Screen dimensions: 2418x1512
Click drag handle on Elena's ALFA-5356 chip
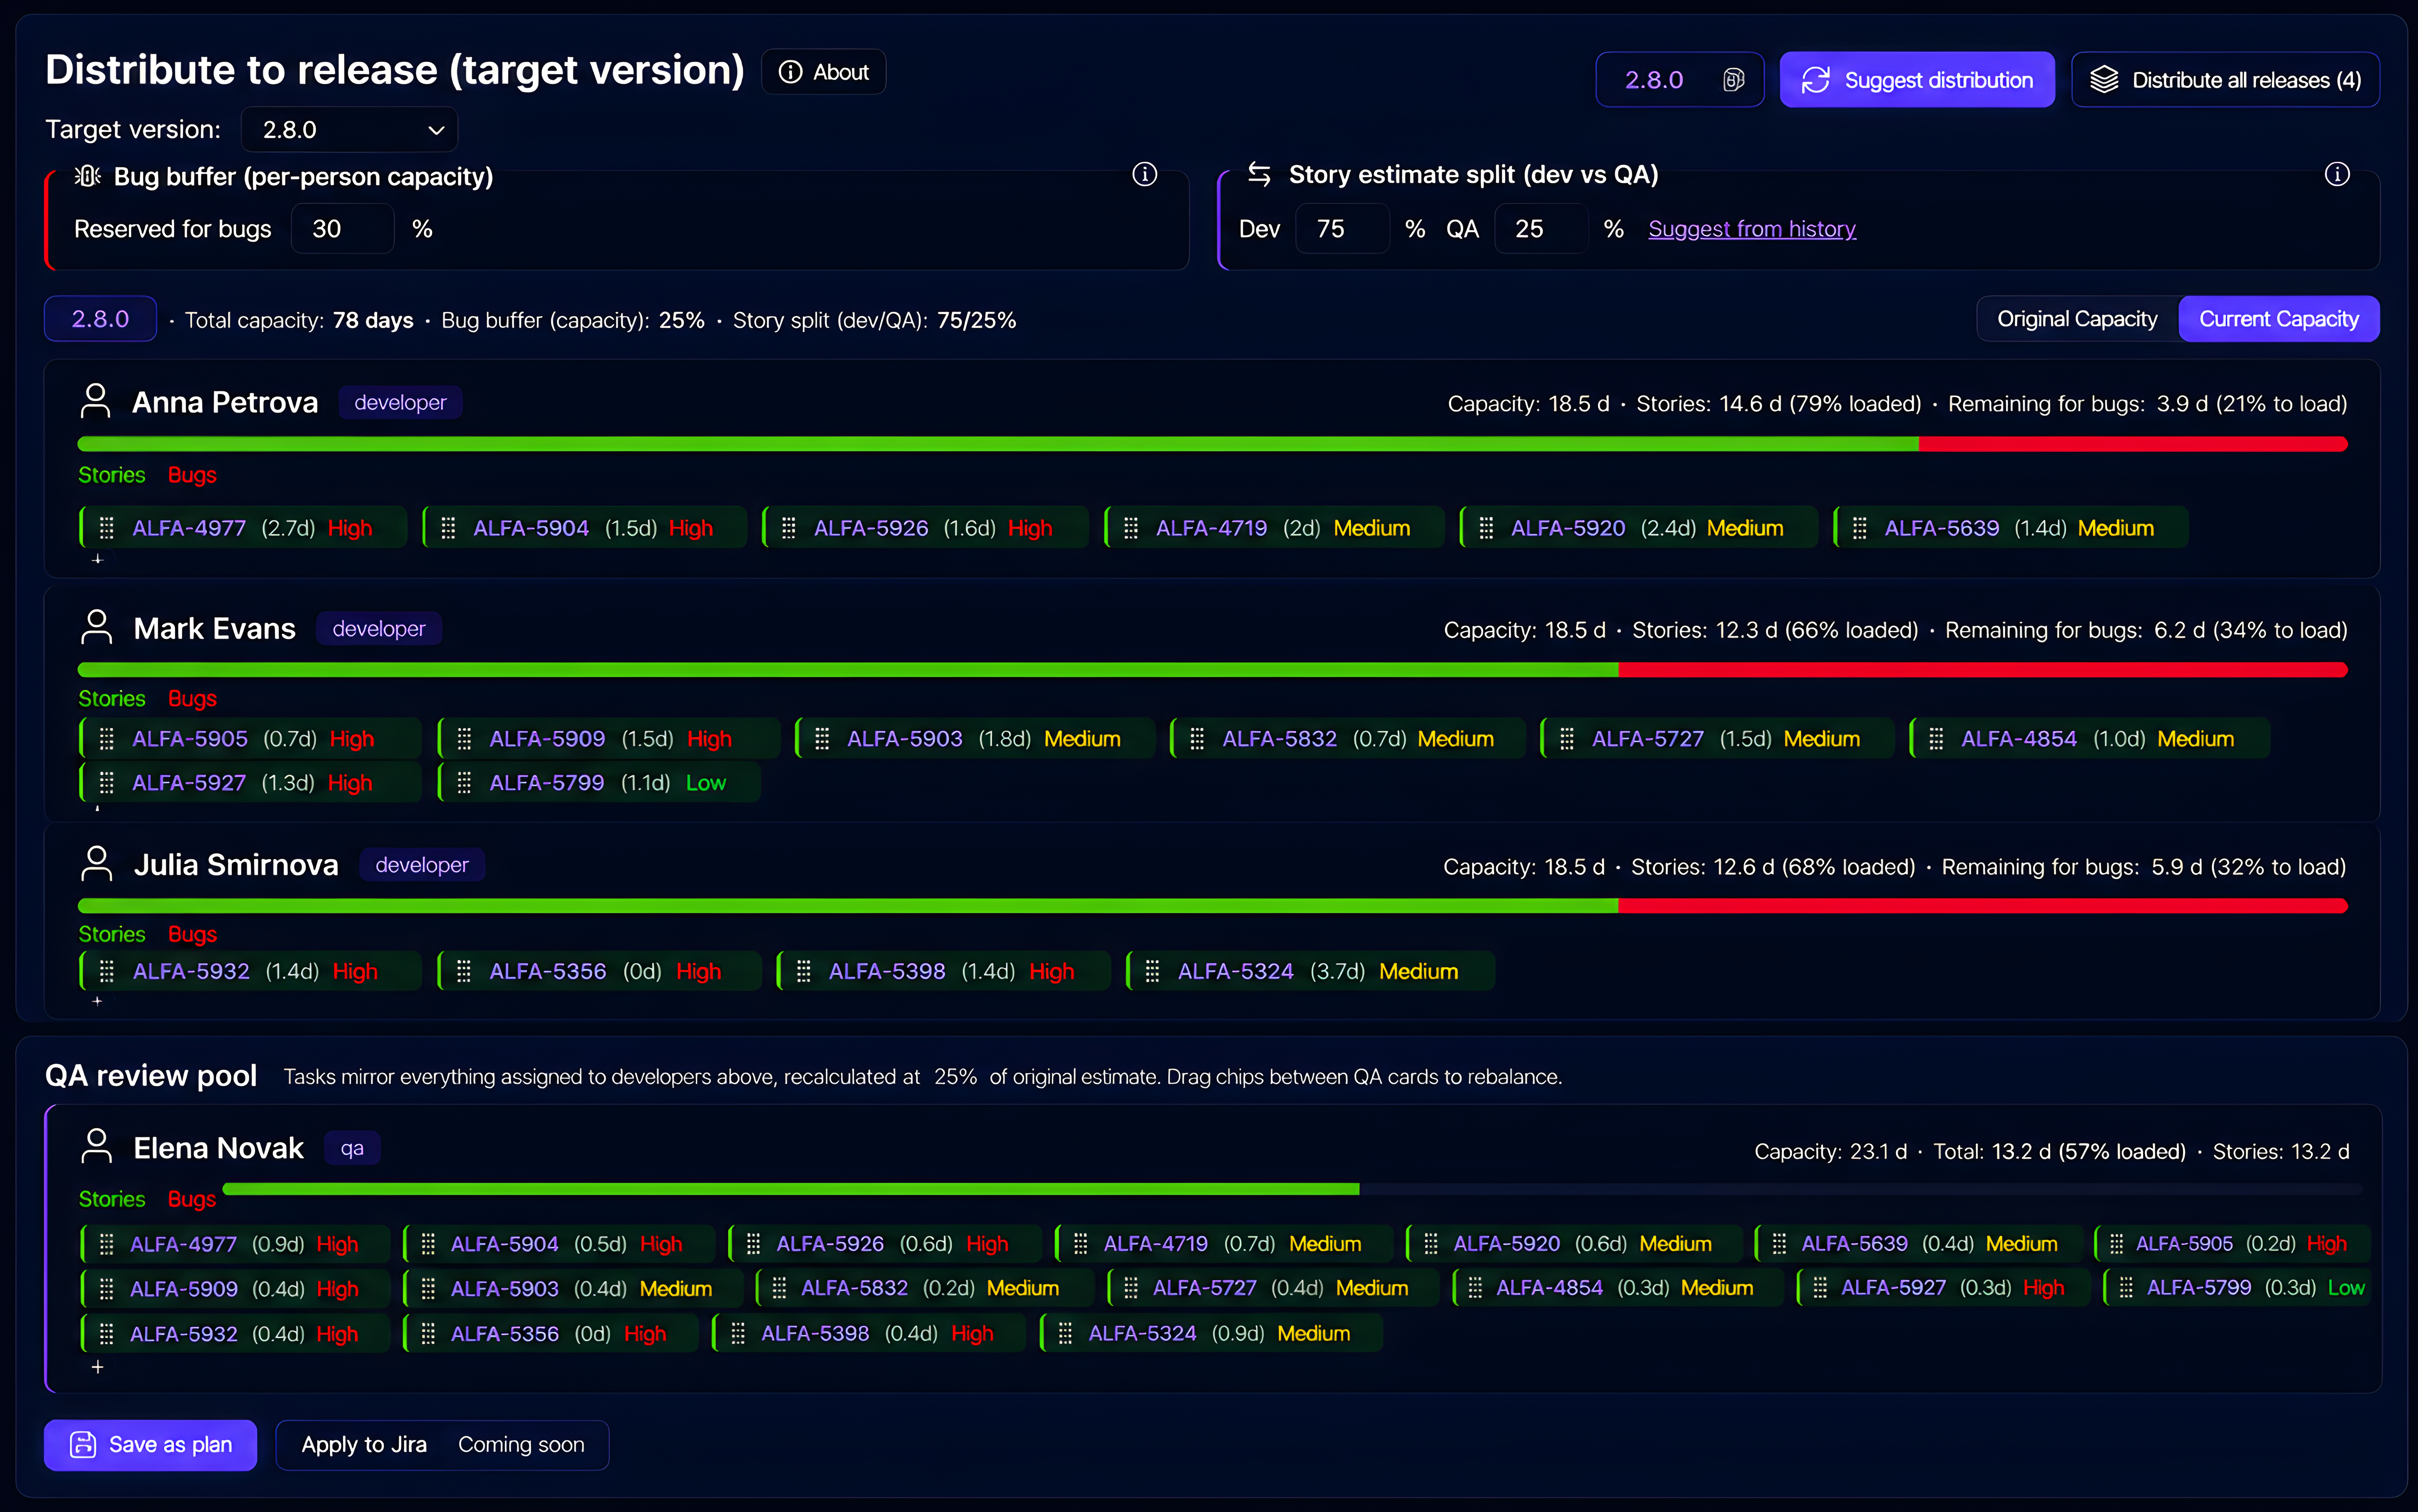coord(428,1333)
